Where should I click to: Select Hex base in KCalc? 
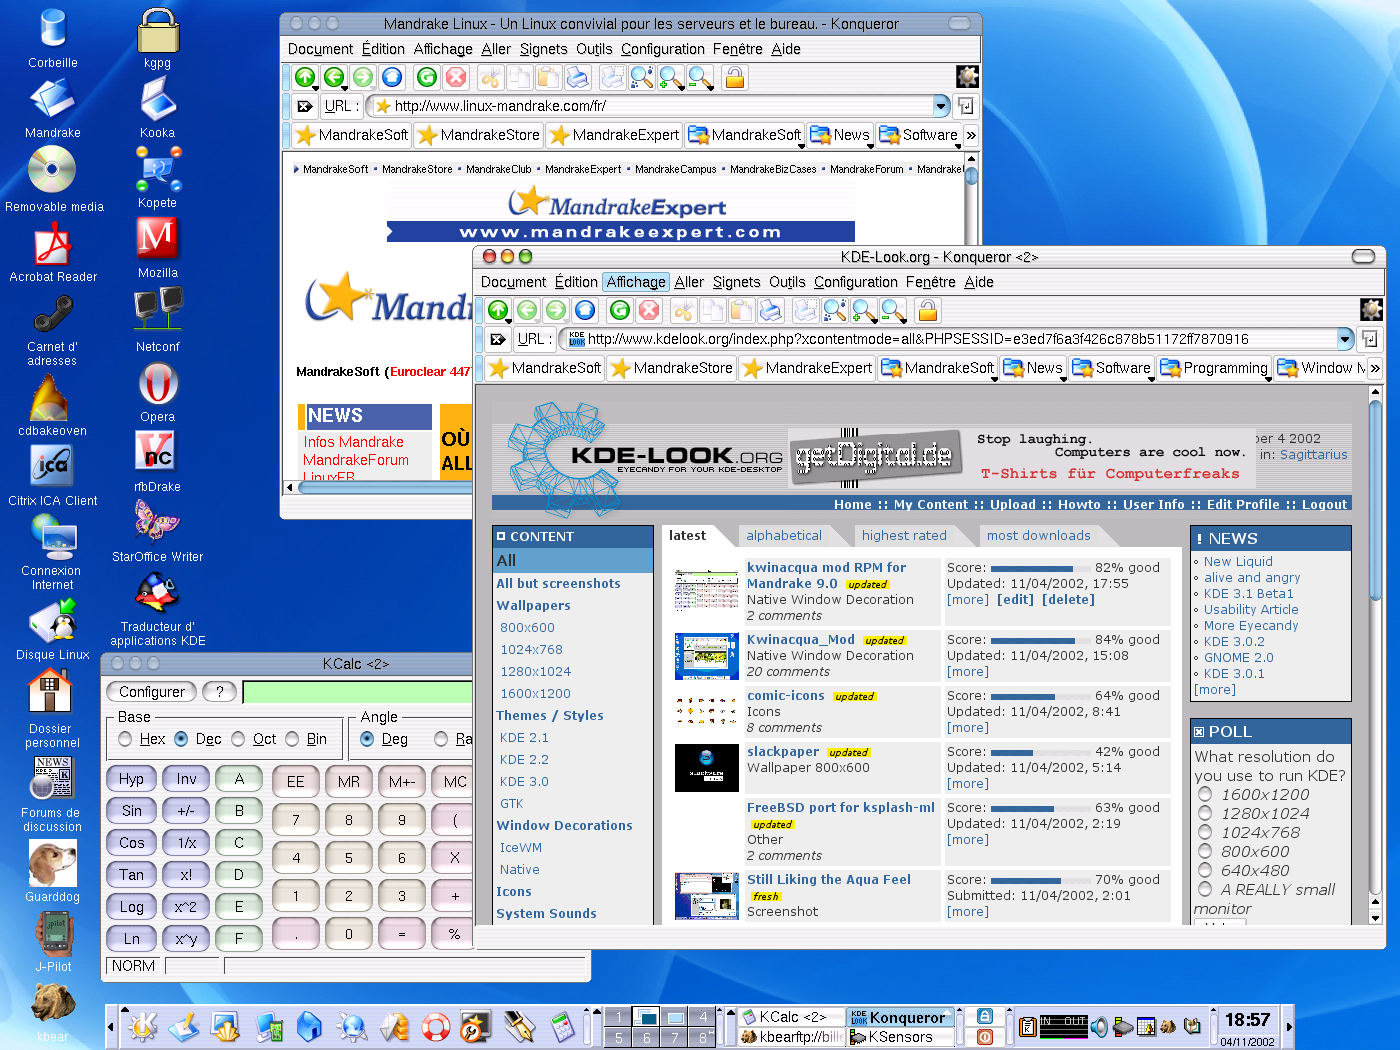[142, 739]
